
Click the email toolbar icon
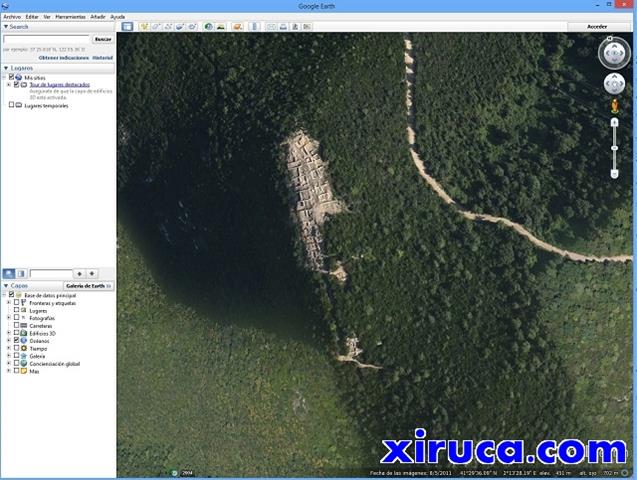pyautogui.click(x=271, y=27)
